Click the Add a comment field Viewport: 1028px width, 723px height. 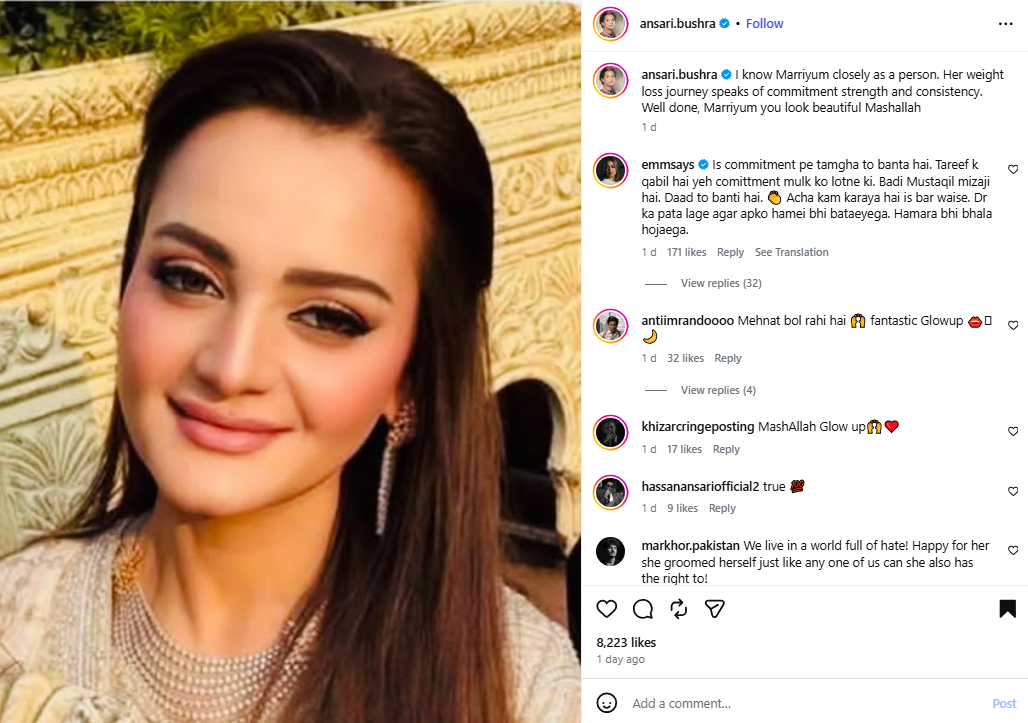[800, 703]
